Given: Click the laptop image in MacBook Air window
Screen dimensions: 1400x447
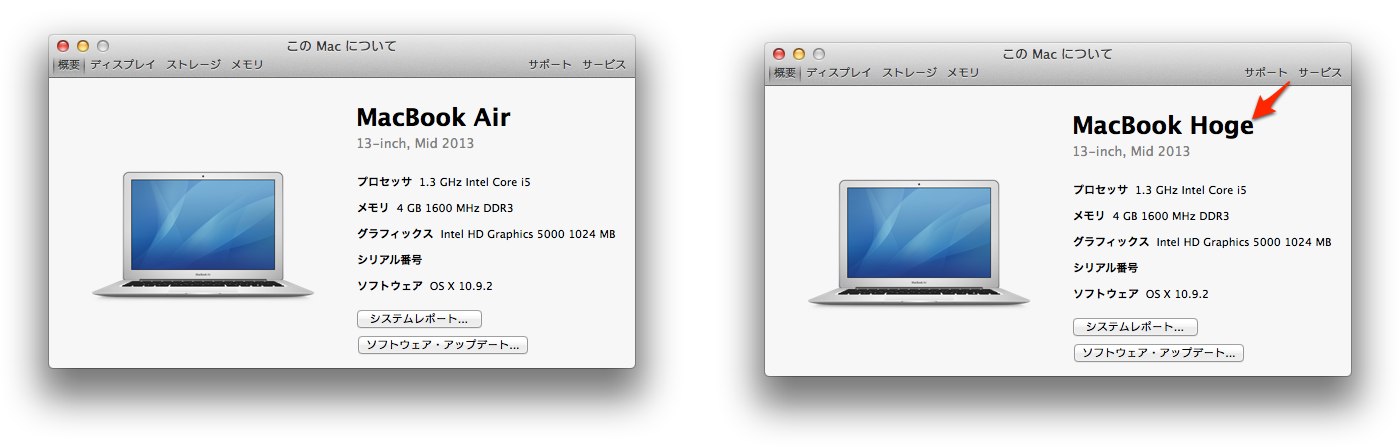Looking at the screenshot, I should point(203,235).
